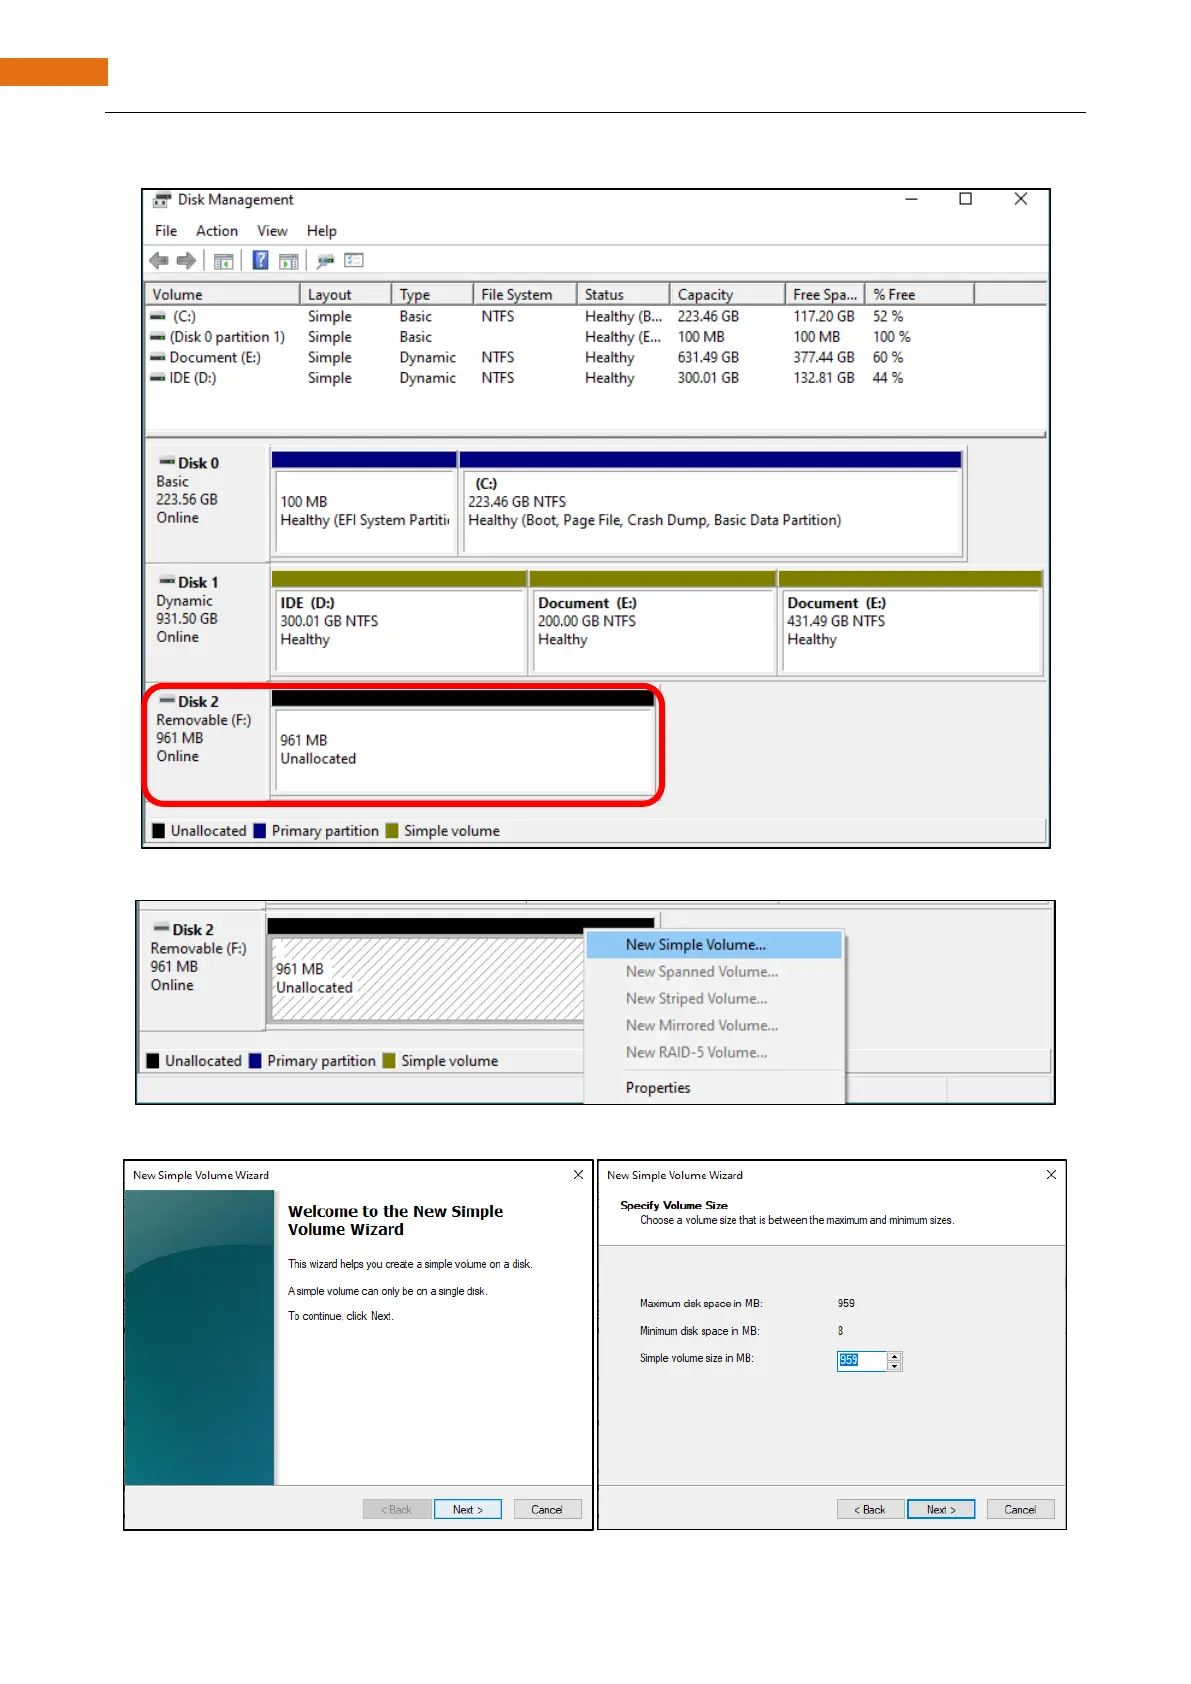Select the (C:) 223.46 GB NTFS partition block
Image resolution: width=1191 pixels, height=1684 pixels.
click(x=711, y=503)
